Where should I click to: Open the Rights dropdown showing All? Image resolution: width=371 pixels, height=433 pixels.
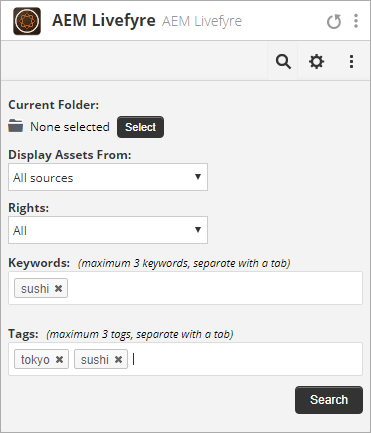[x=108, y=230]
